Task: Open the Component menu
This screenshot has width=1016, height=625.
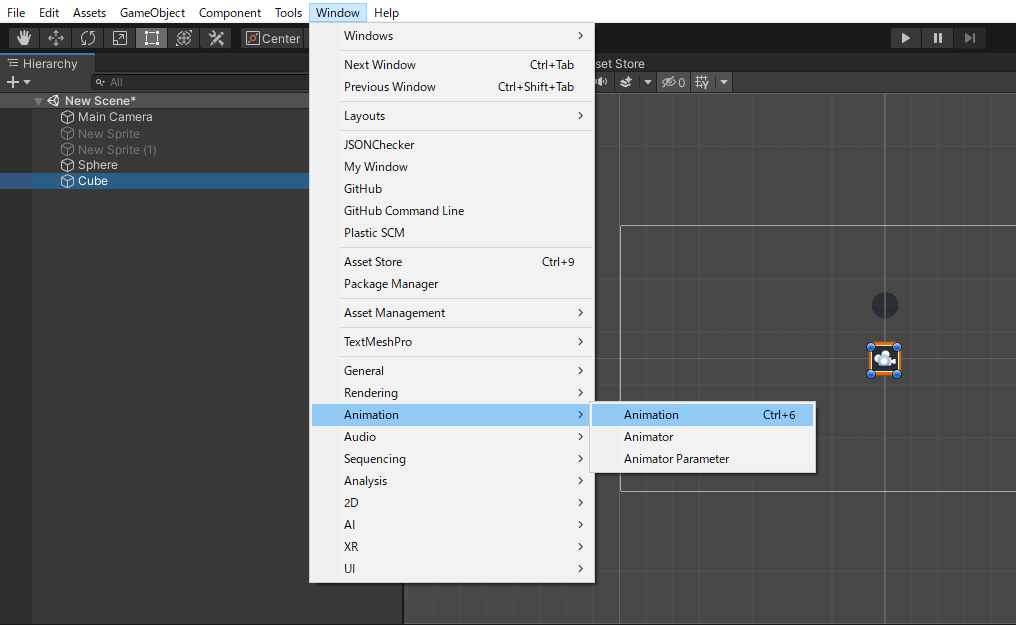Action: pyautogui.click(x=230, y=13)
